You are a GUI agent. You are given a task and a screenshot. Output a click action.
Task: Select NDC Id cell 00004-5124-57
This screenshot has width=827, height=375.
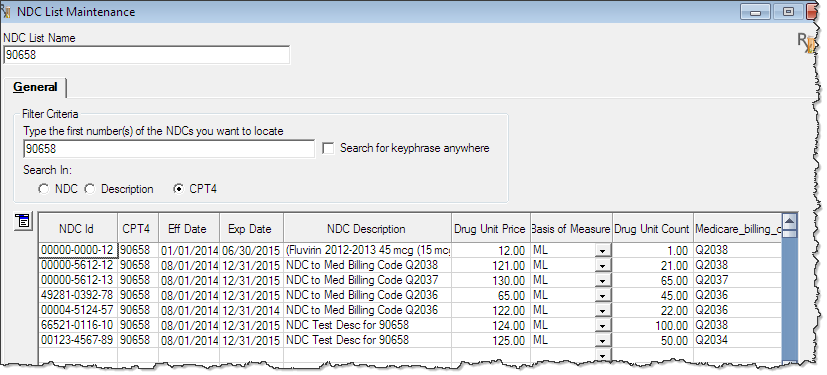pyautogui.click(x=78, y=310)
